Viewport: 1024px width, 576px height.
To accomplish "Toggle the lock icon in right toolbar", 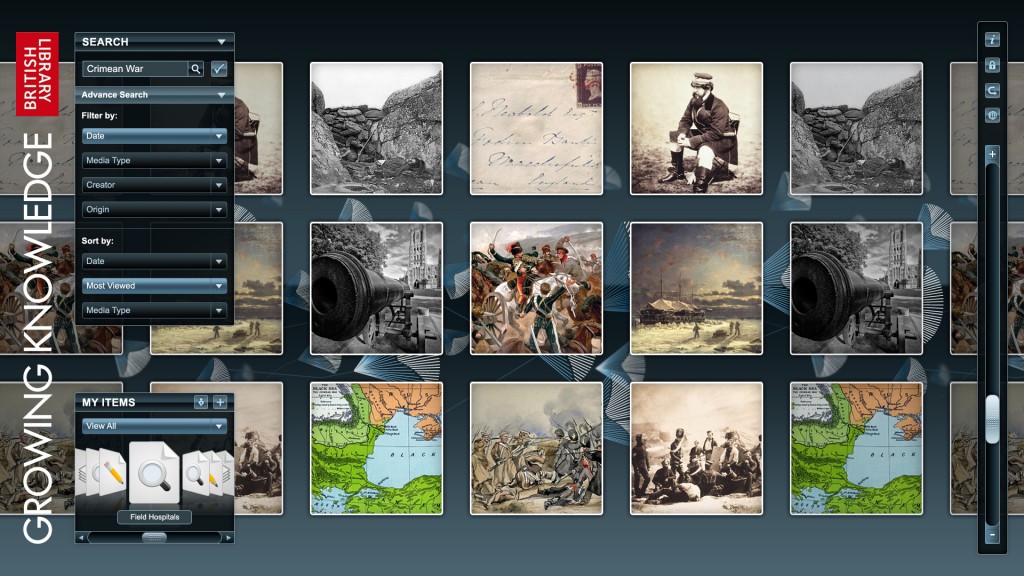I will pyautogui.click(x=992, y=65).
